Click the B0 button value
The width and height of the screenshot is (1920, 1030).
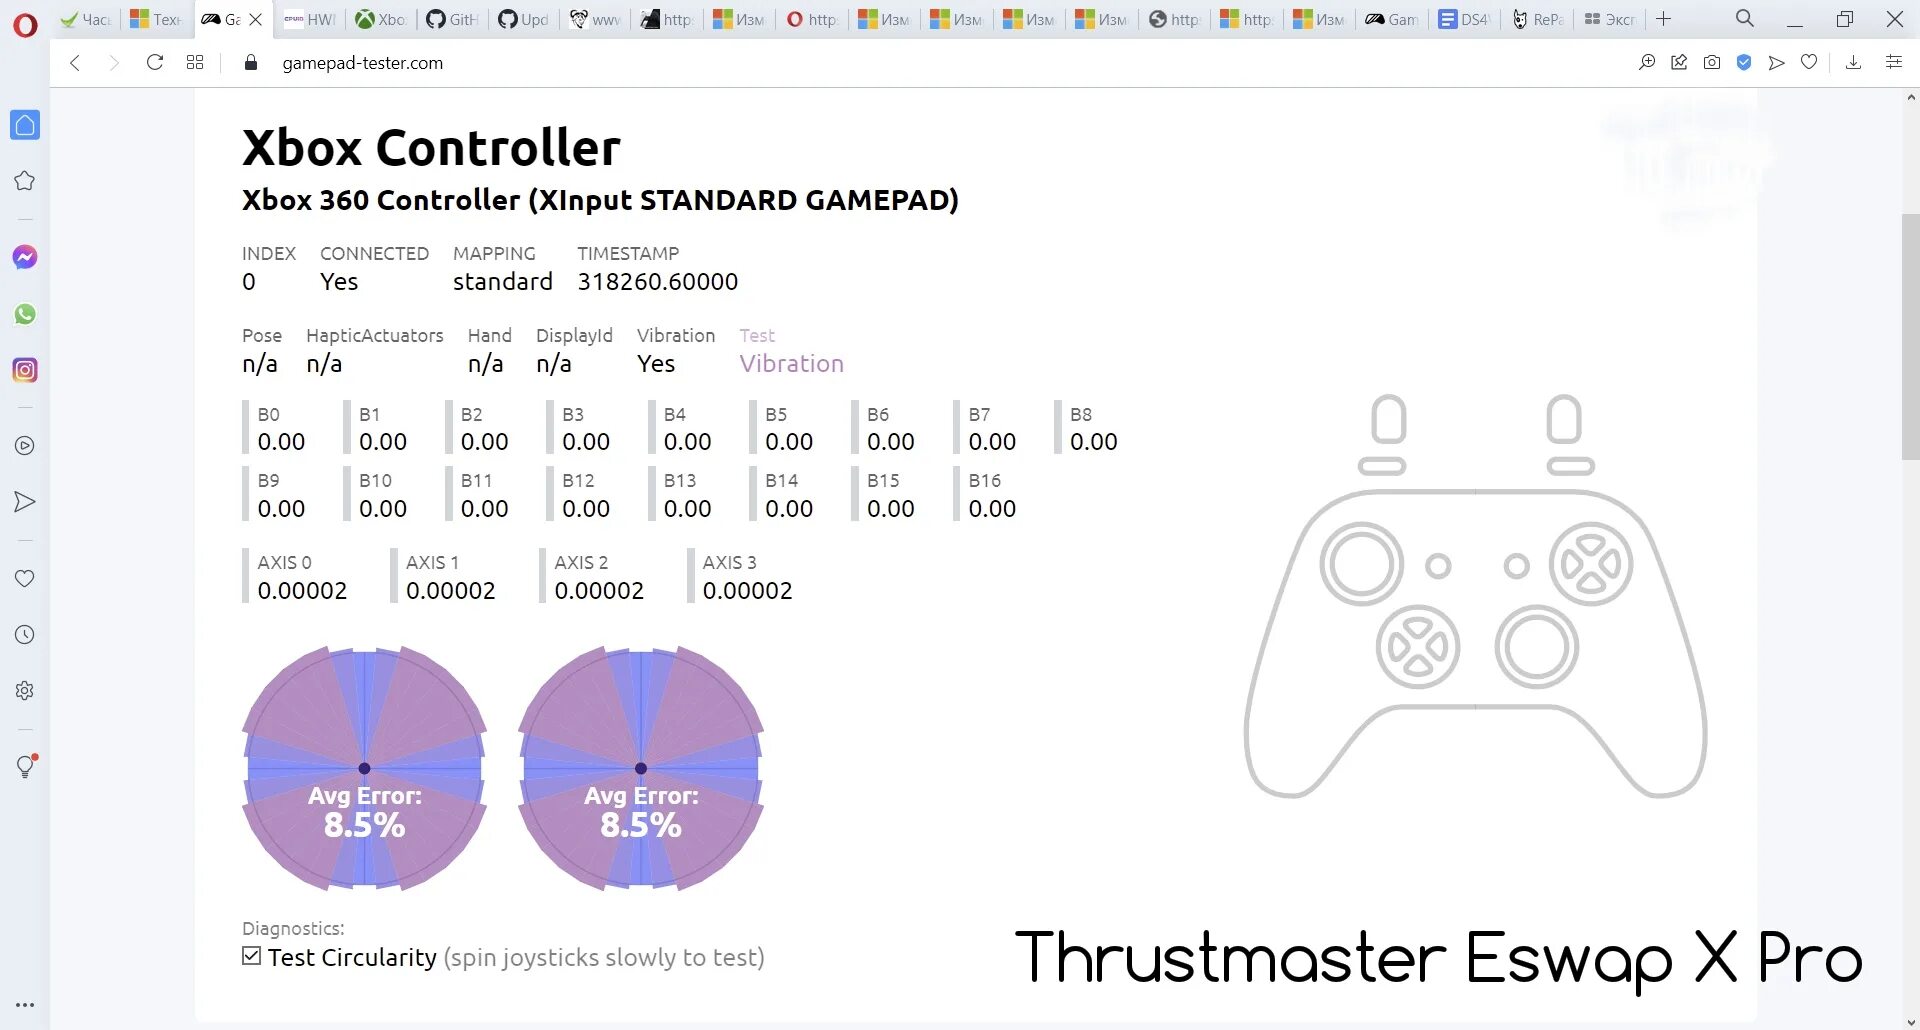coord(281,442)
